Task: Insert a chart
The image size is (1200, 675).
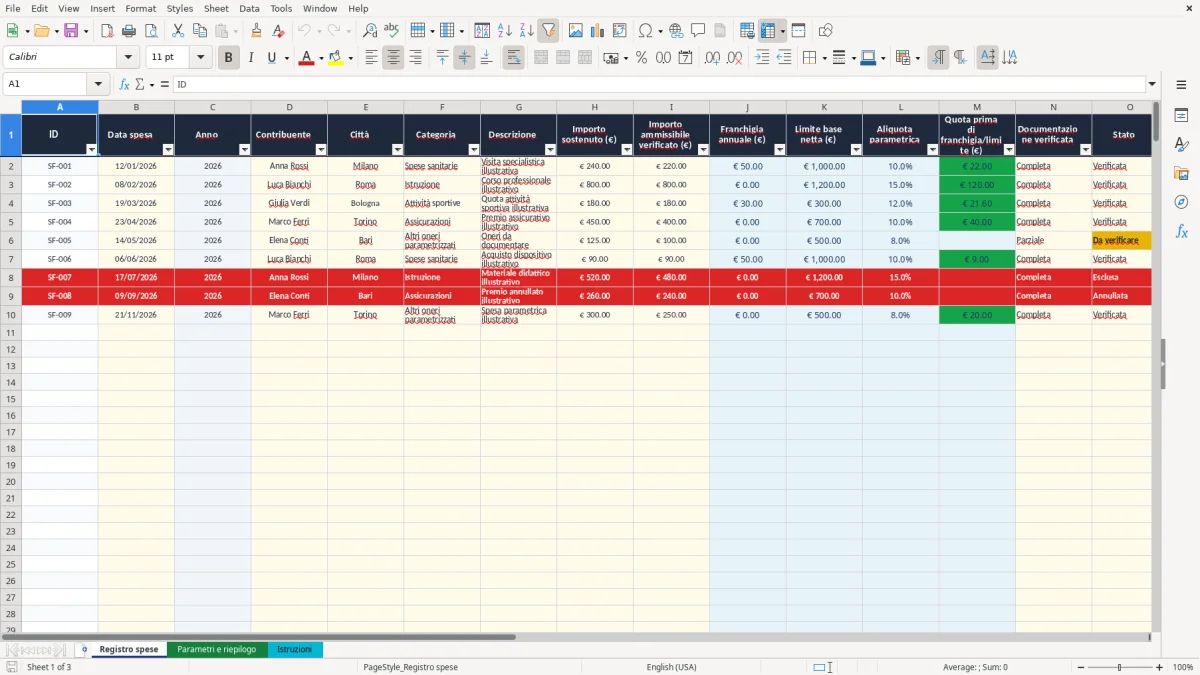Action: click(598, 31)
